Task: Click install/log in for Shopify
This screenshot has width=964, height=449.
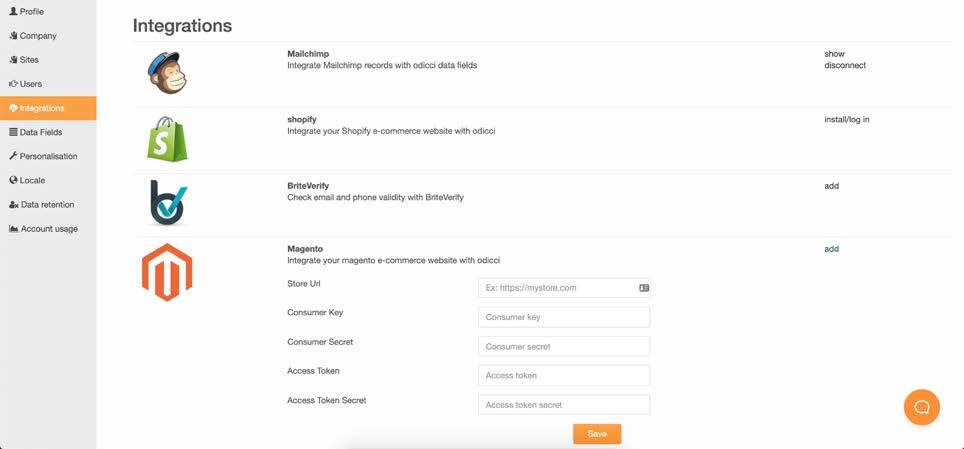Action: pos(846,119)
